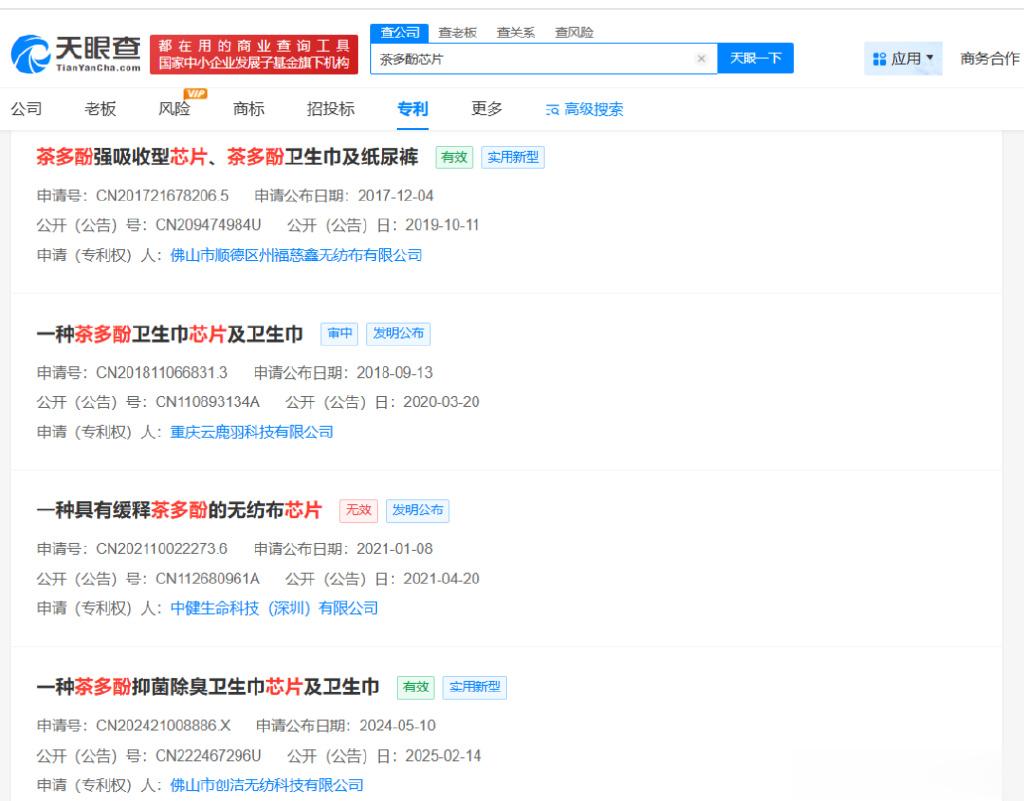
Task: Click 发明公布 tag on 一种茶多酚卫生巾芯片 patent
Action: (x=398, y=334)
